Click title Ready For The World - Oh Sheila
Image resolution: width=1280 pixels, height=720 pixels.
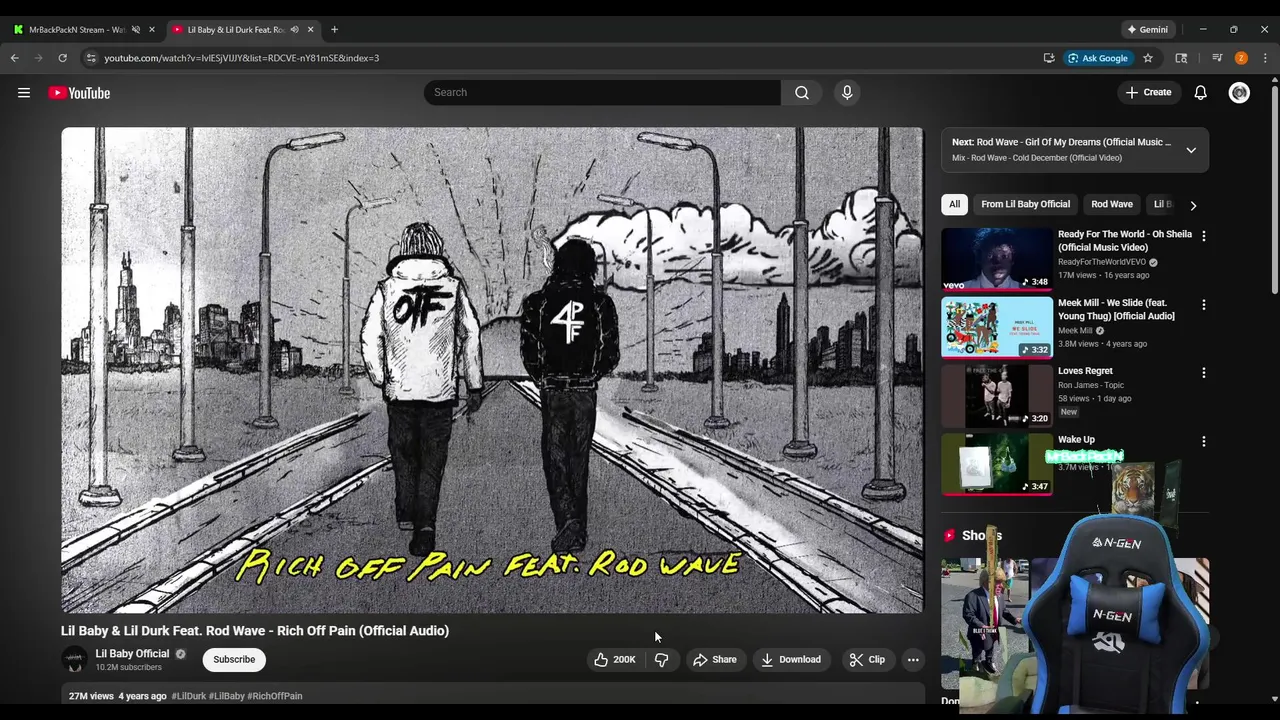tap(1125, 241)
